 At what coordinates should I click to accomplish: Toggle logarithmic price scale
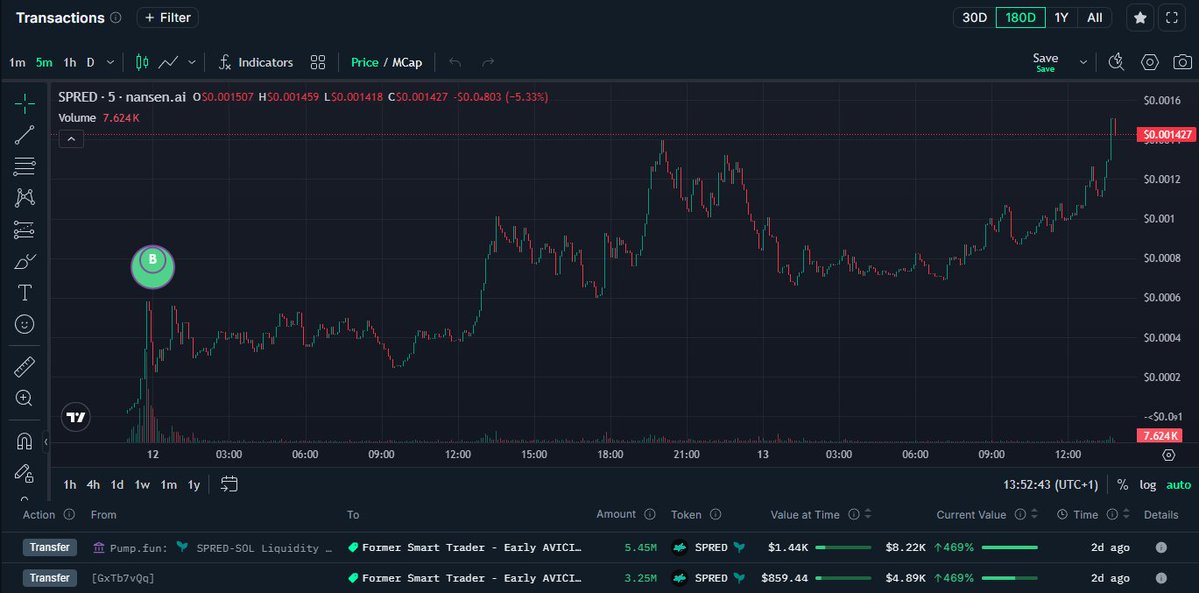click(x=1147, y=484)
